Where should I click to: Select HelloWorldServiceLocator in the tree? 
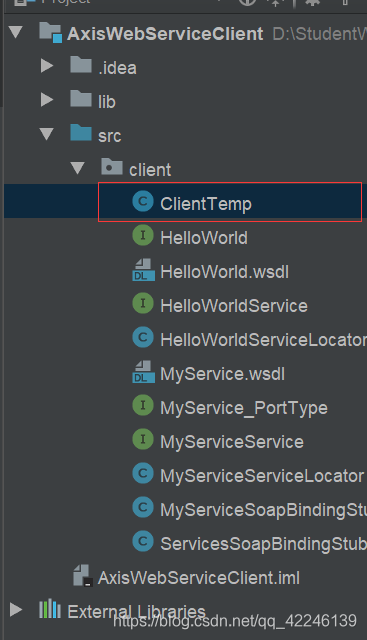pos(263,340)
